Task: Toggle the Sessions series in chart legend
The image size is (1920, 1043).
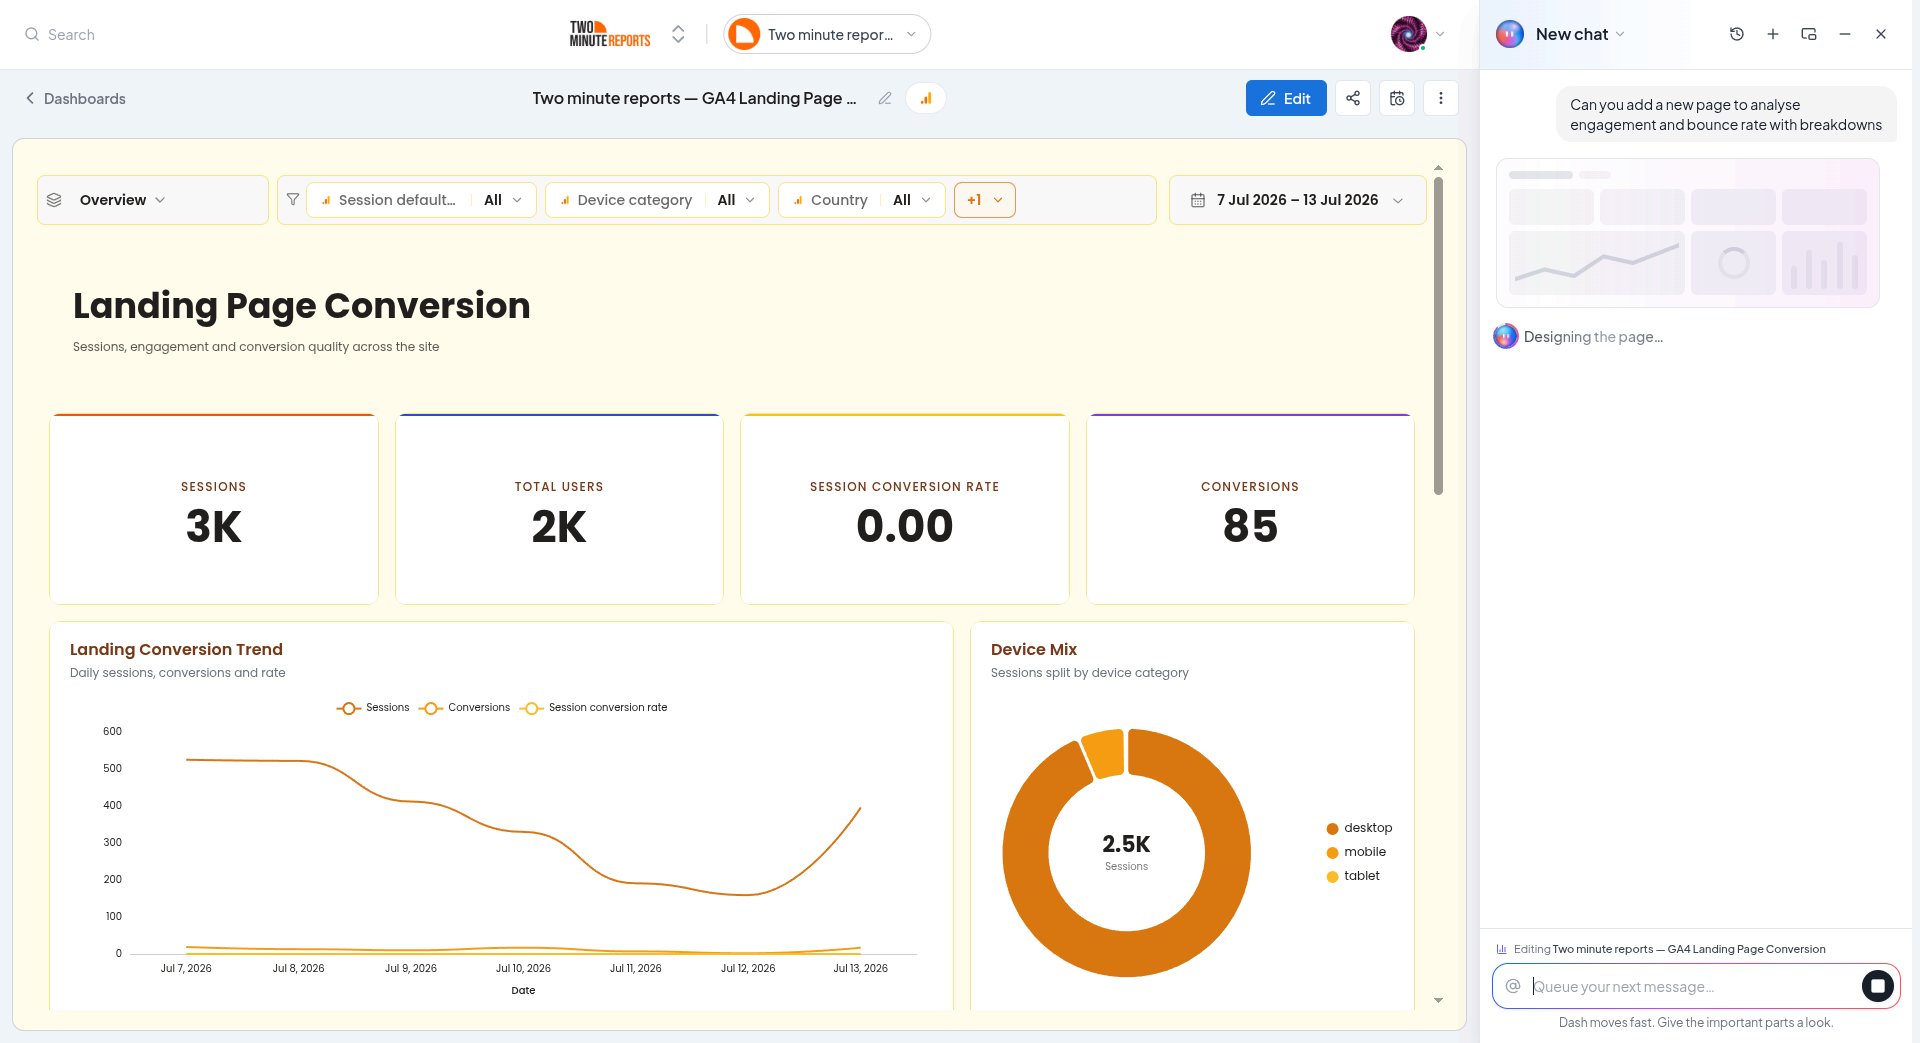Action: pyautogui.click(x=373, y=707)
